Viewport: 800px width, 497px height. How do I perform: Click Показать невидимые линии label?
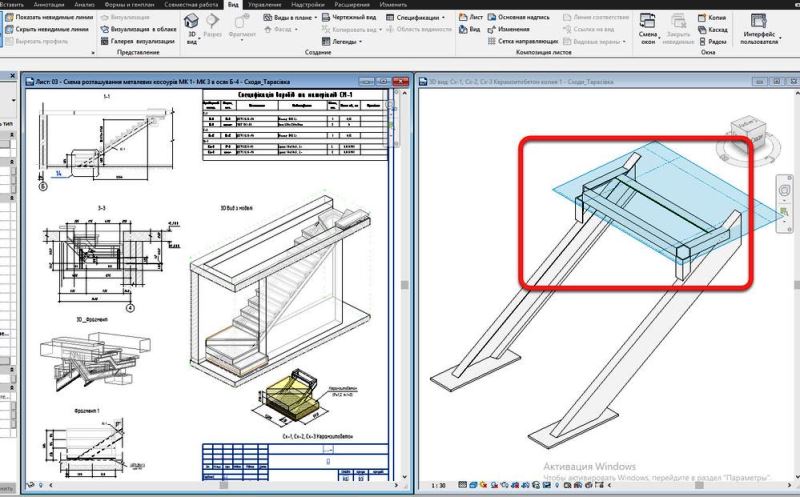click(x=54, y=17)
